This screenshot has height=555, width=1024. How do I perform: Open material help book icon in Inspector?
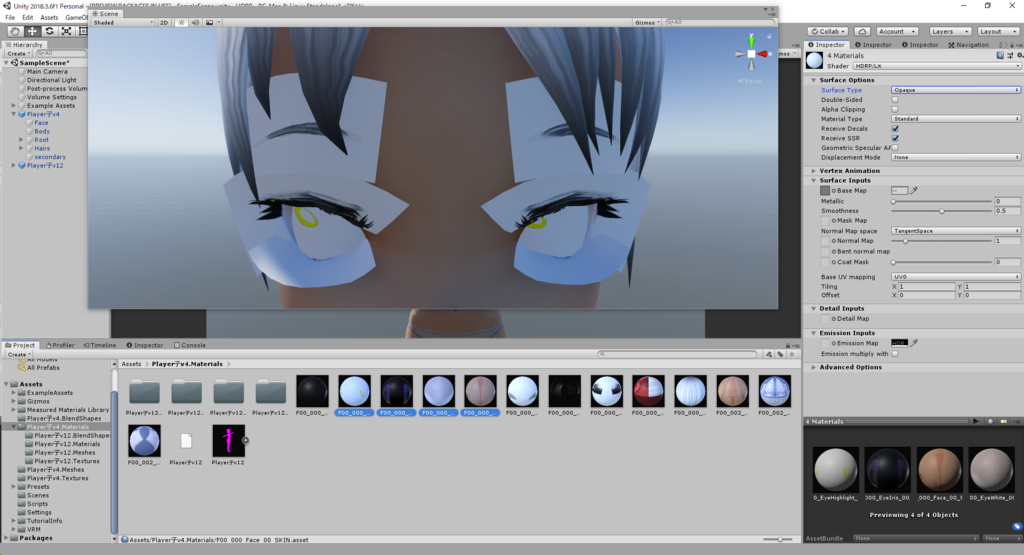point(1000,56)
